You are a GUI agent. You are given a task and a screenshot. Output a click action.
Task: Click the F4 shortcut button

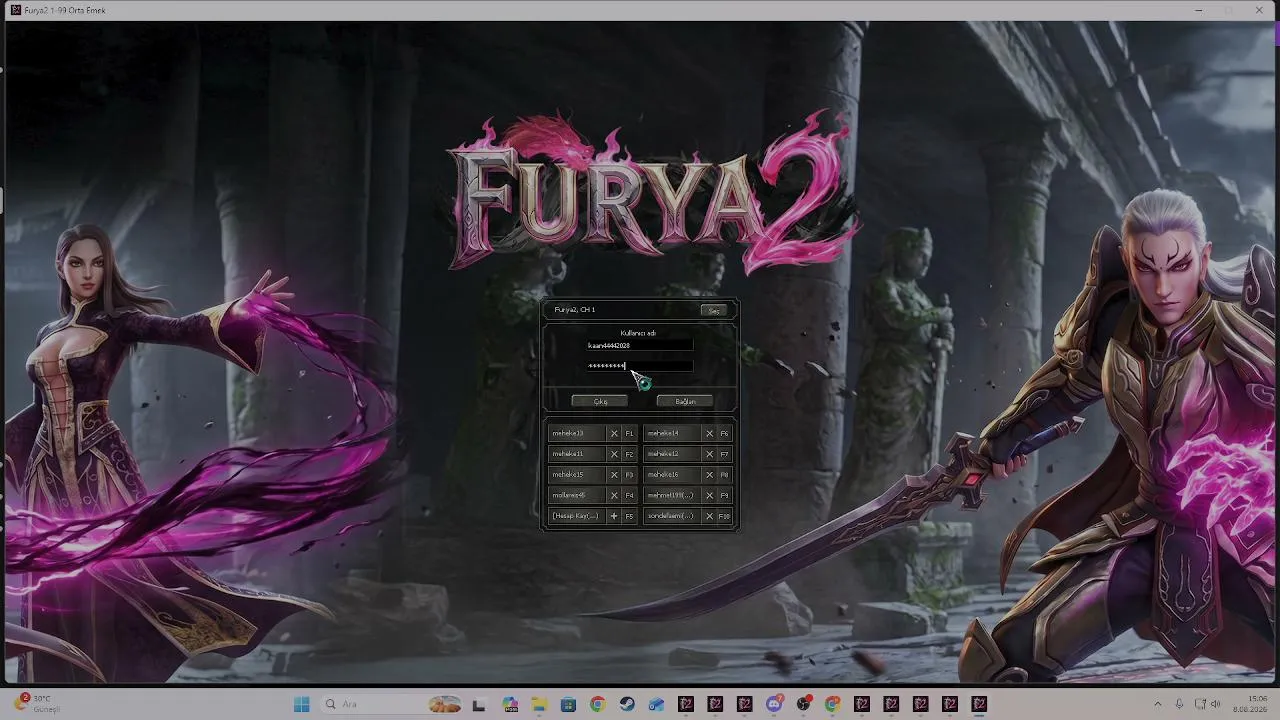coord(629,496)
